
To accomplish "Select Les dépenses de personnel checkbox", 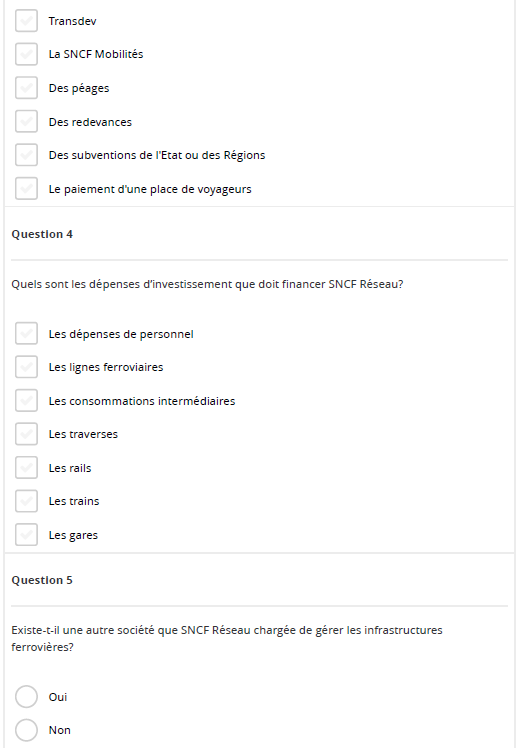I will pos(26,333).
